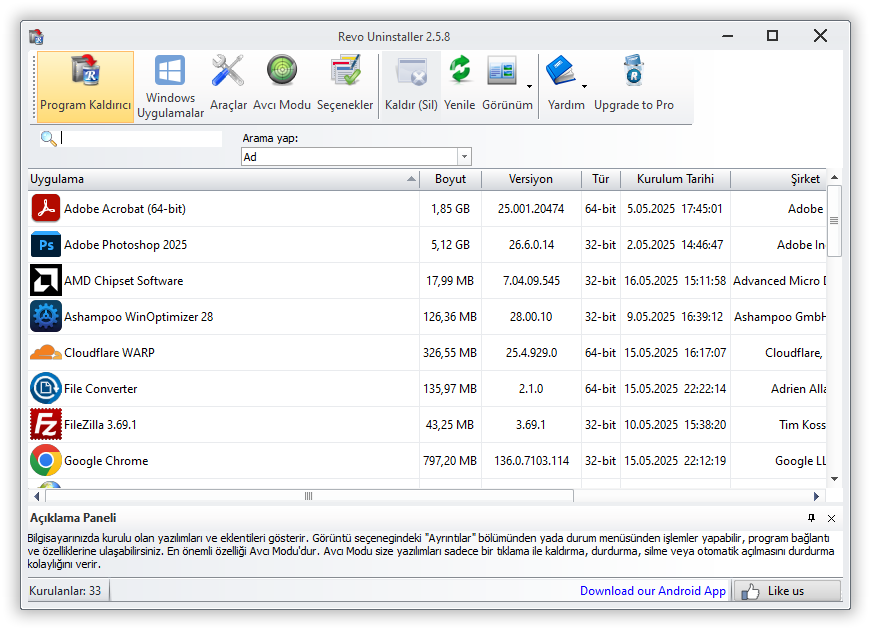This screenshot has width=871, height=630.
Task: Sort by the Versiyon column
Action: [531, 179]
